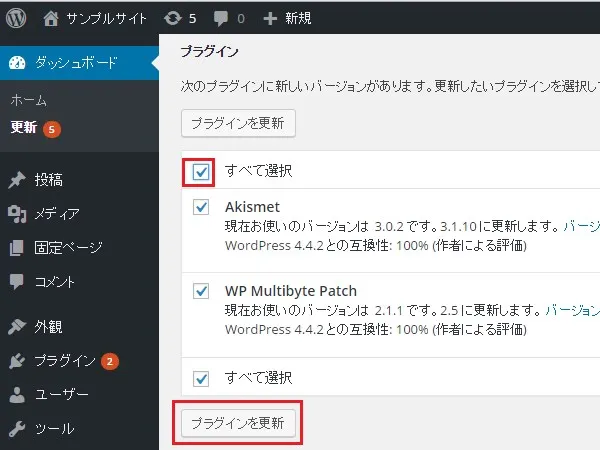Uncheck the Akismet plugin checkbox
The height and width of the screenshot is (450, 600).
[201, 207]
